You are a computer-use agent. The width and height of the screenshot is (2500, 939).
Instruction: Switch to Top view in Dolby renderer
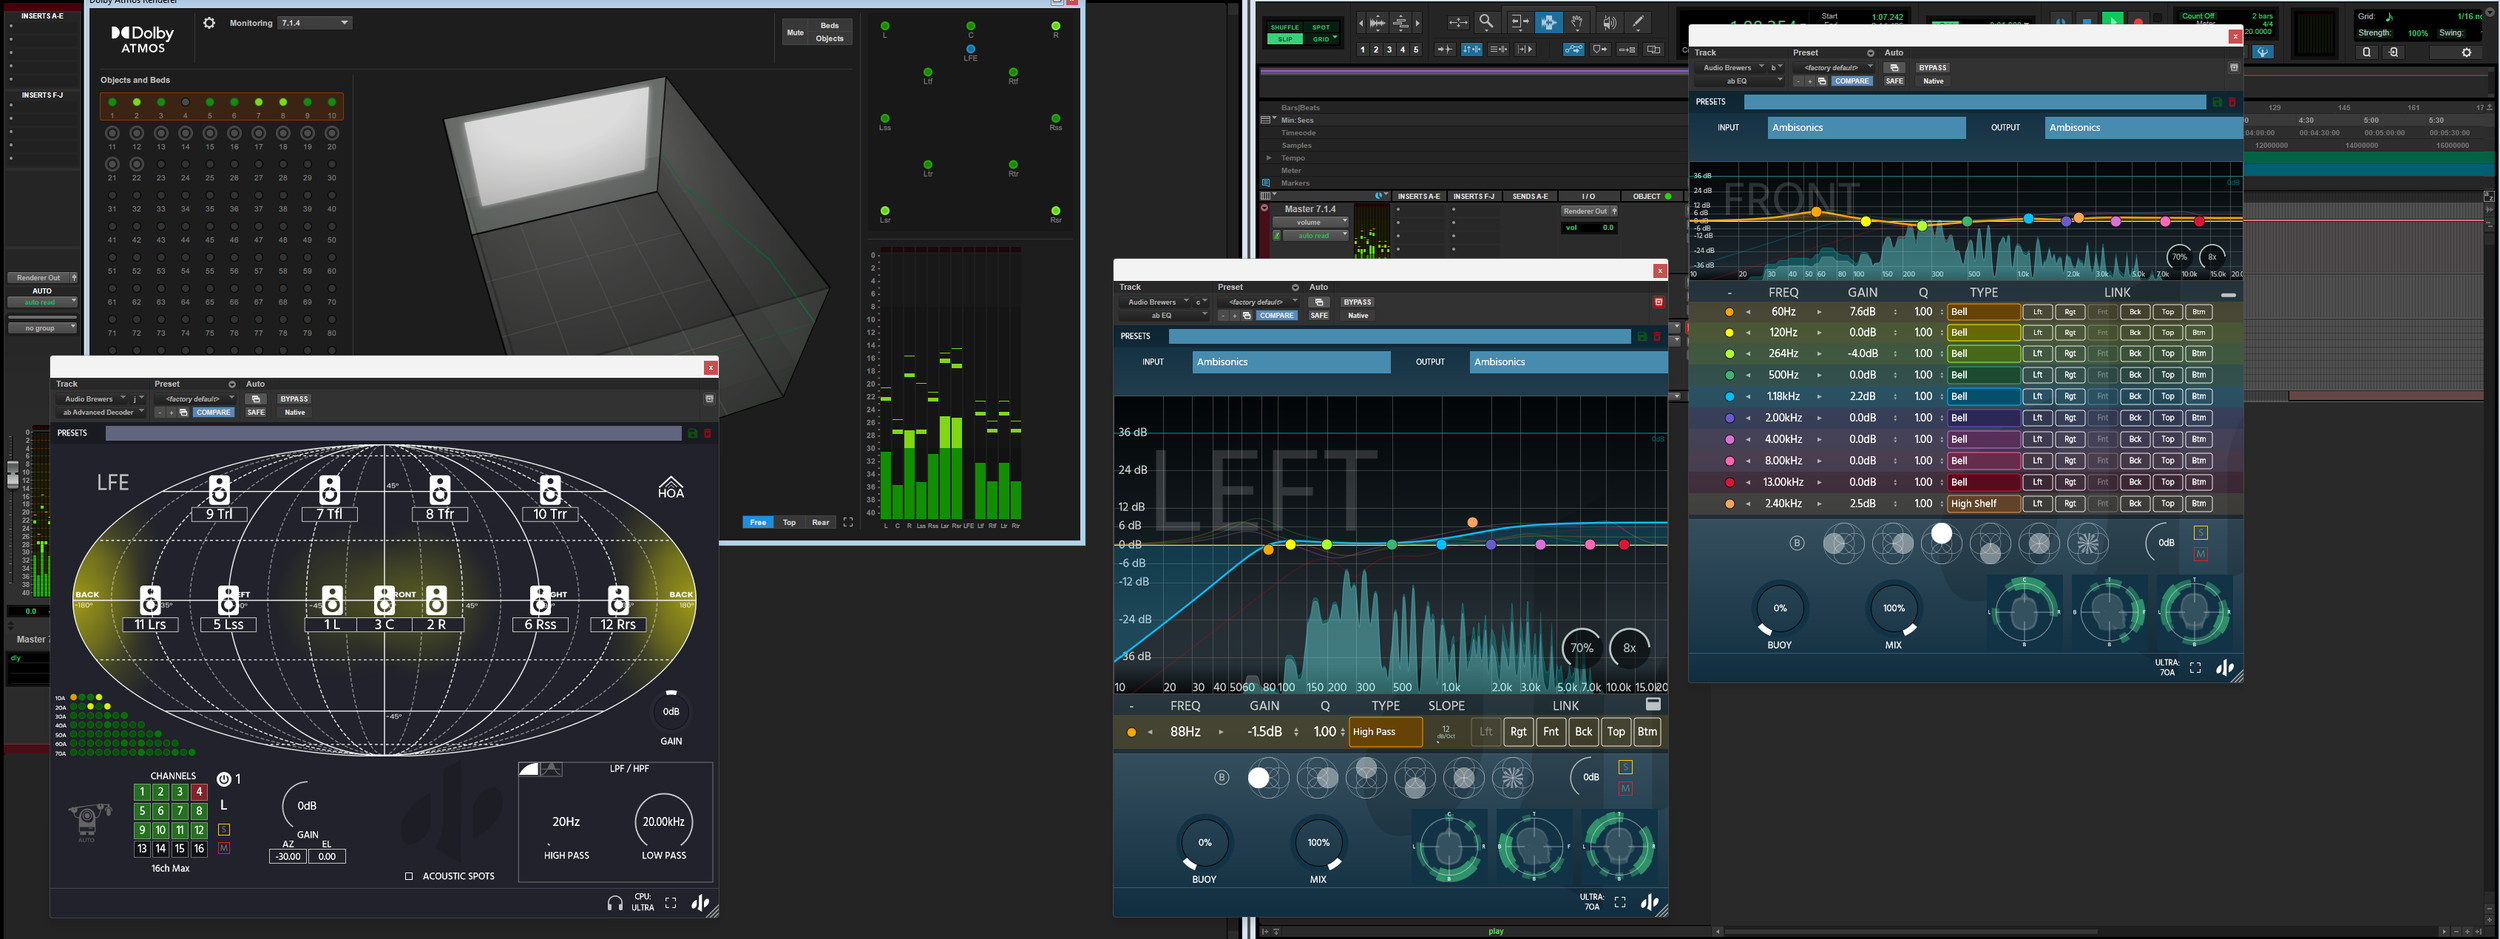[789, 522]
